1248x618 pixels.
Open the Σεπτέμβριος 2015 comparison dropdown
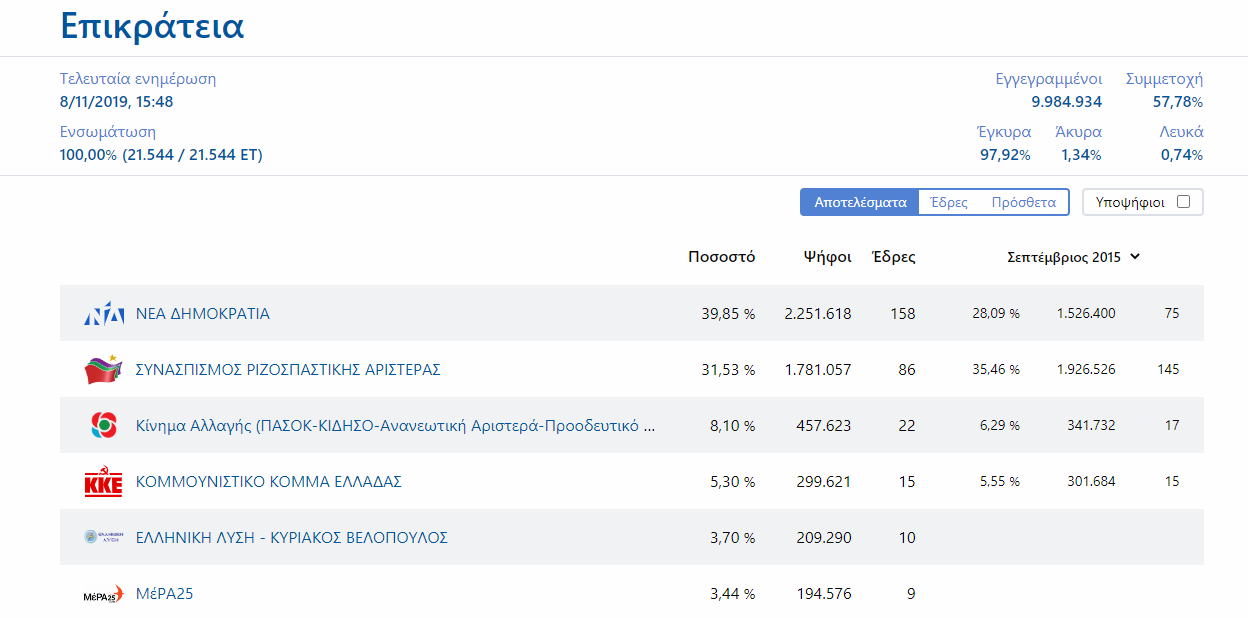pos(1073,257)
